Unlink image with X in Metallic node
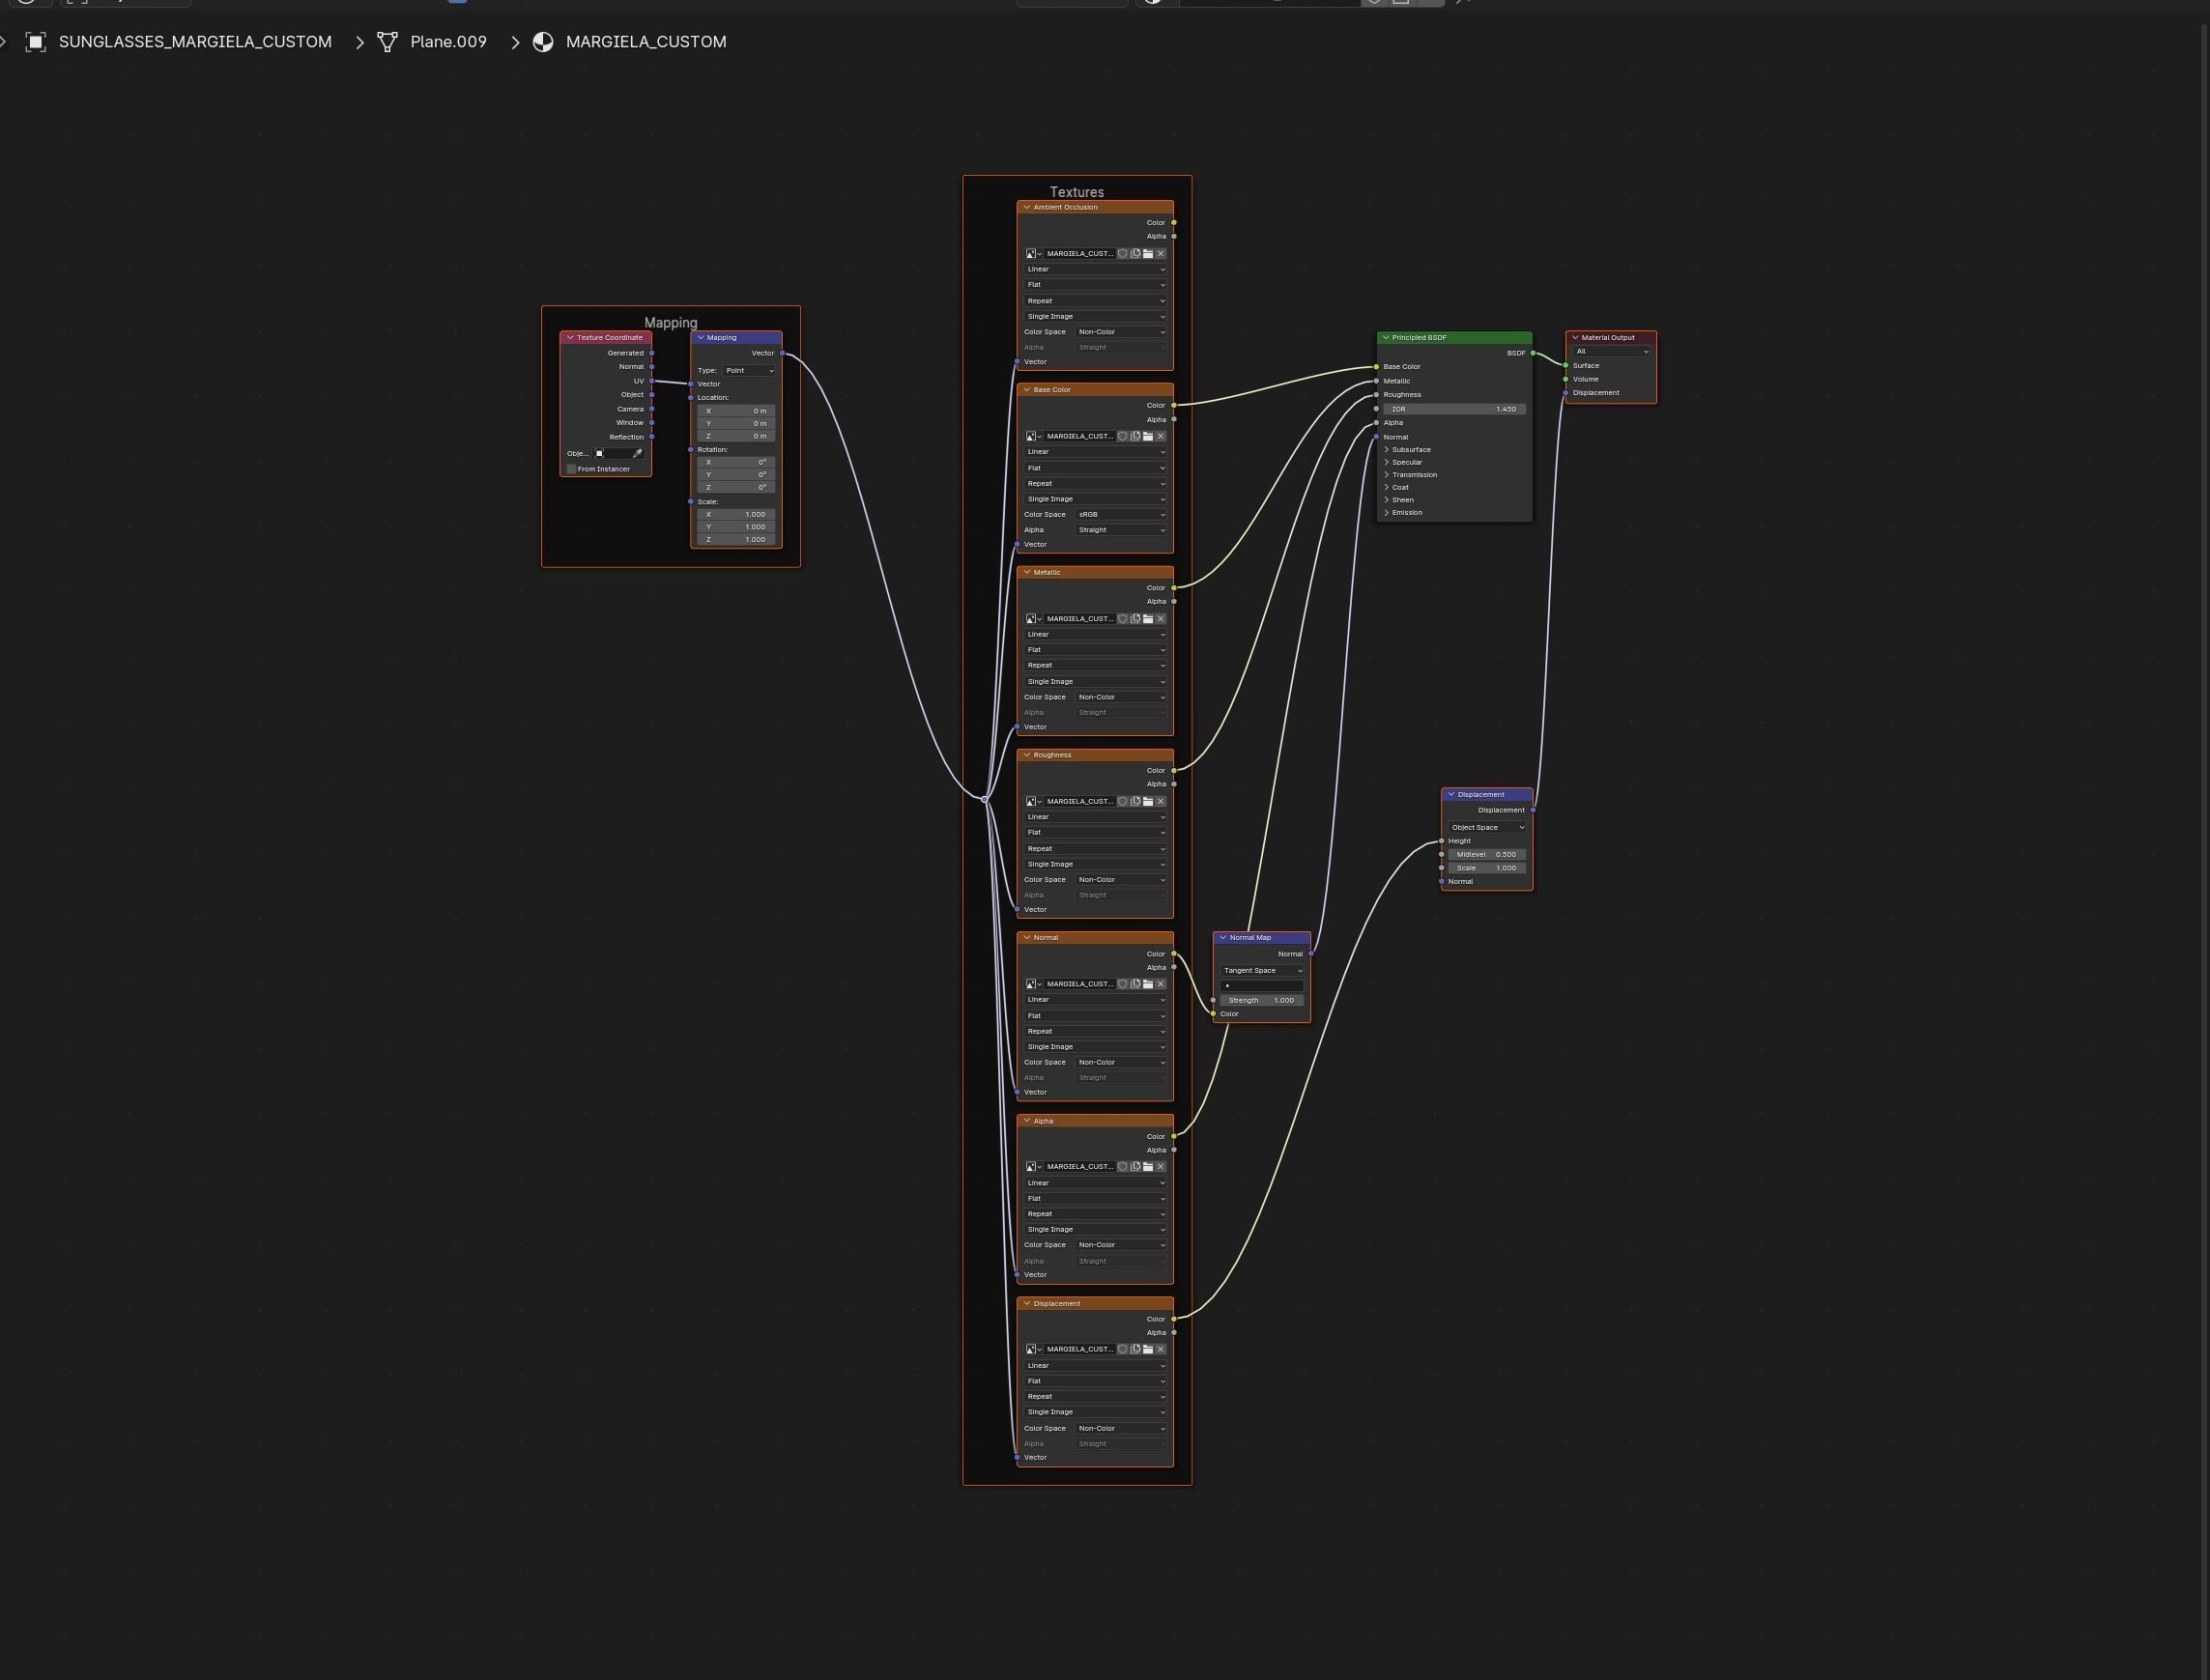2210x1680 pixels. coord(1161,619)
